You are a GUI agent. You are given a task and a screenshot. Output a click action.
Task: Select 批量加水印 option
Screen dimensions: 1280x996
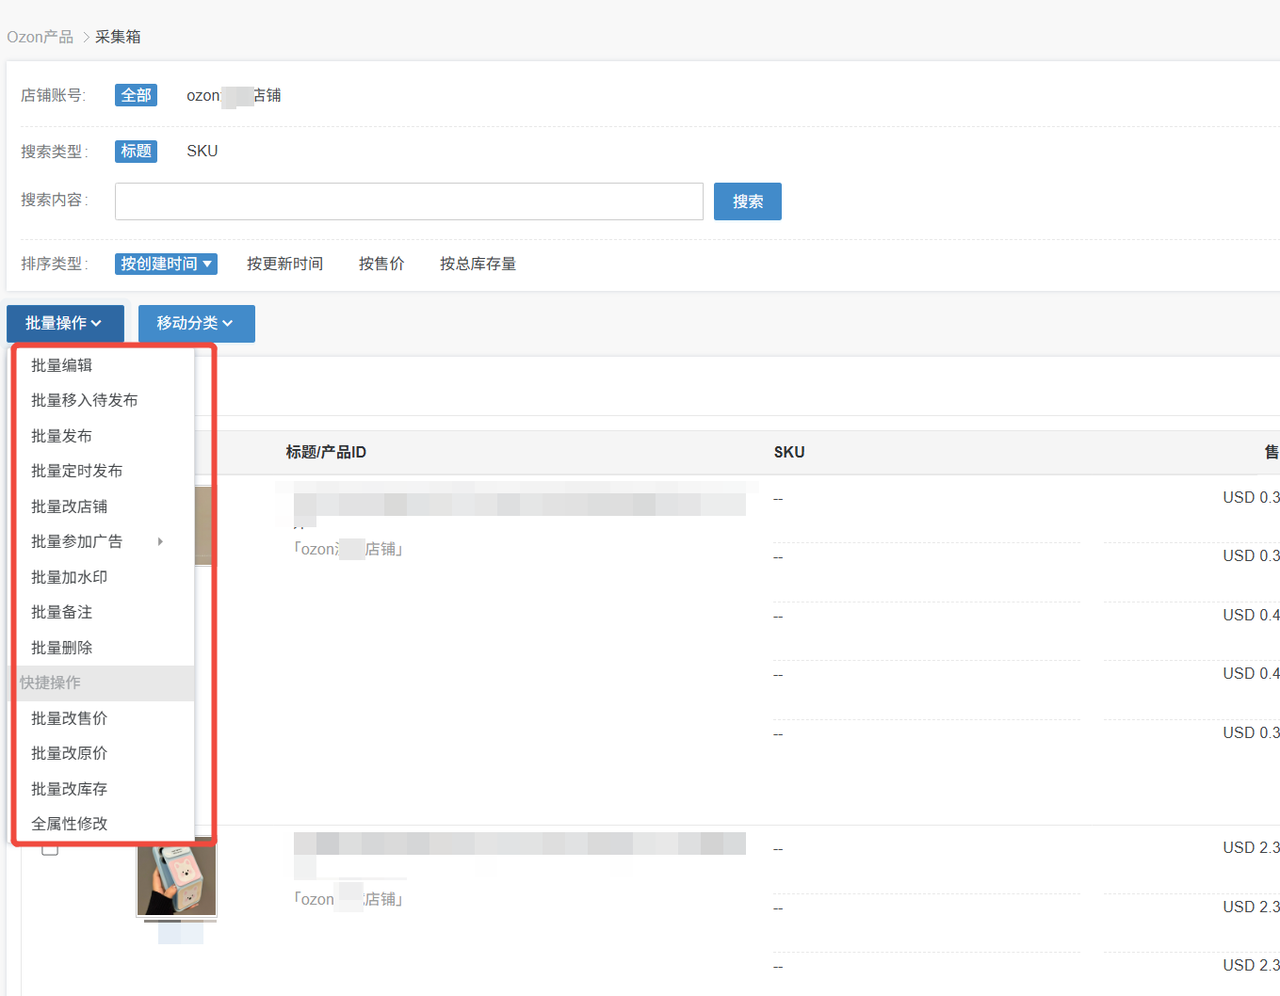coord(70,577)
